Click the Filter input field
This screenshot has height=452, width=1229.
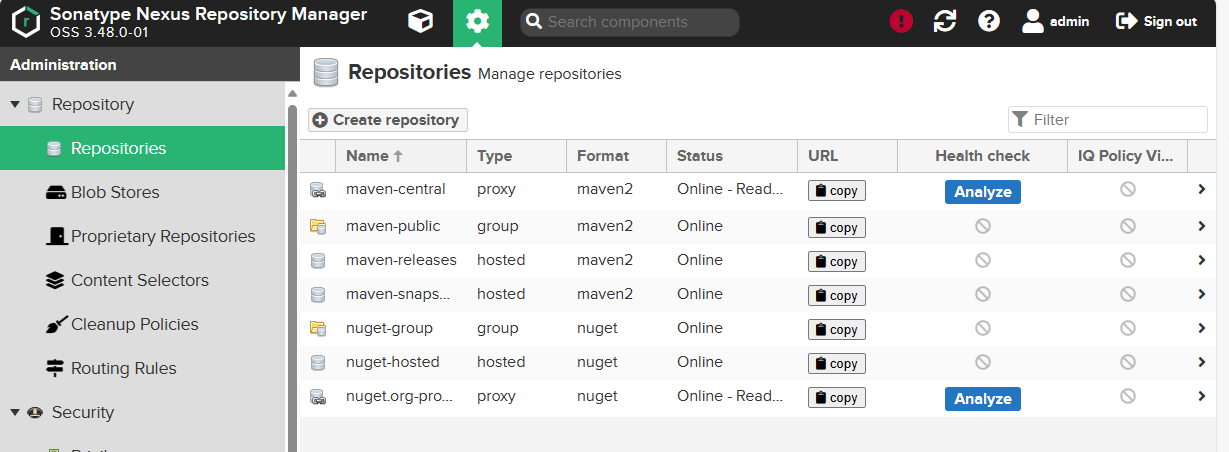coord(1108,120)
